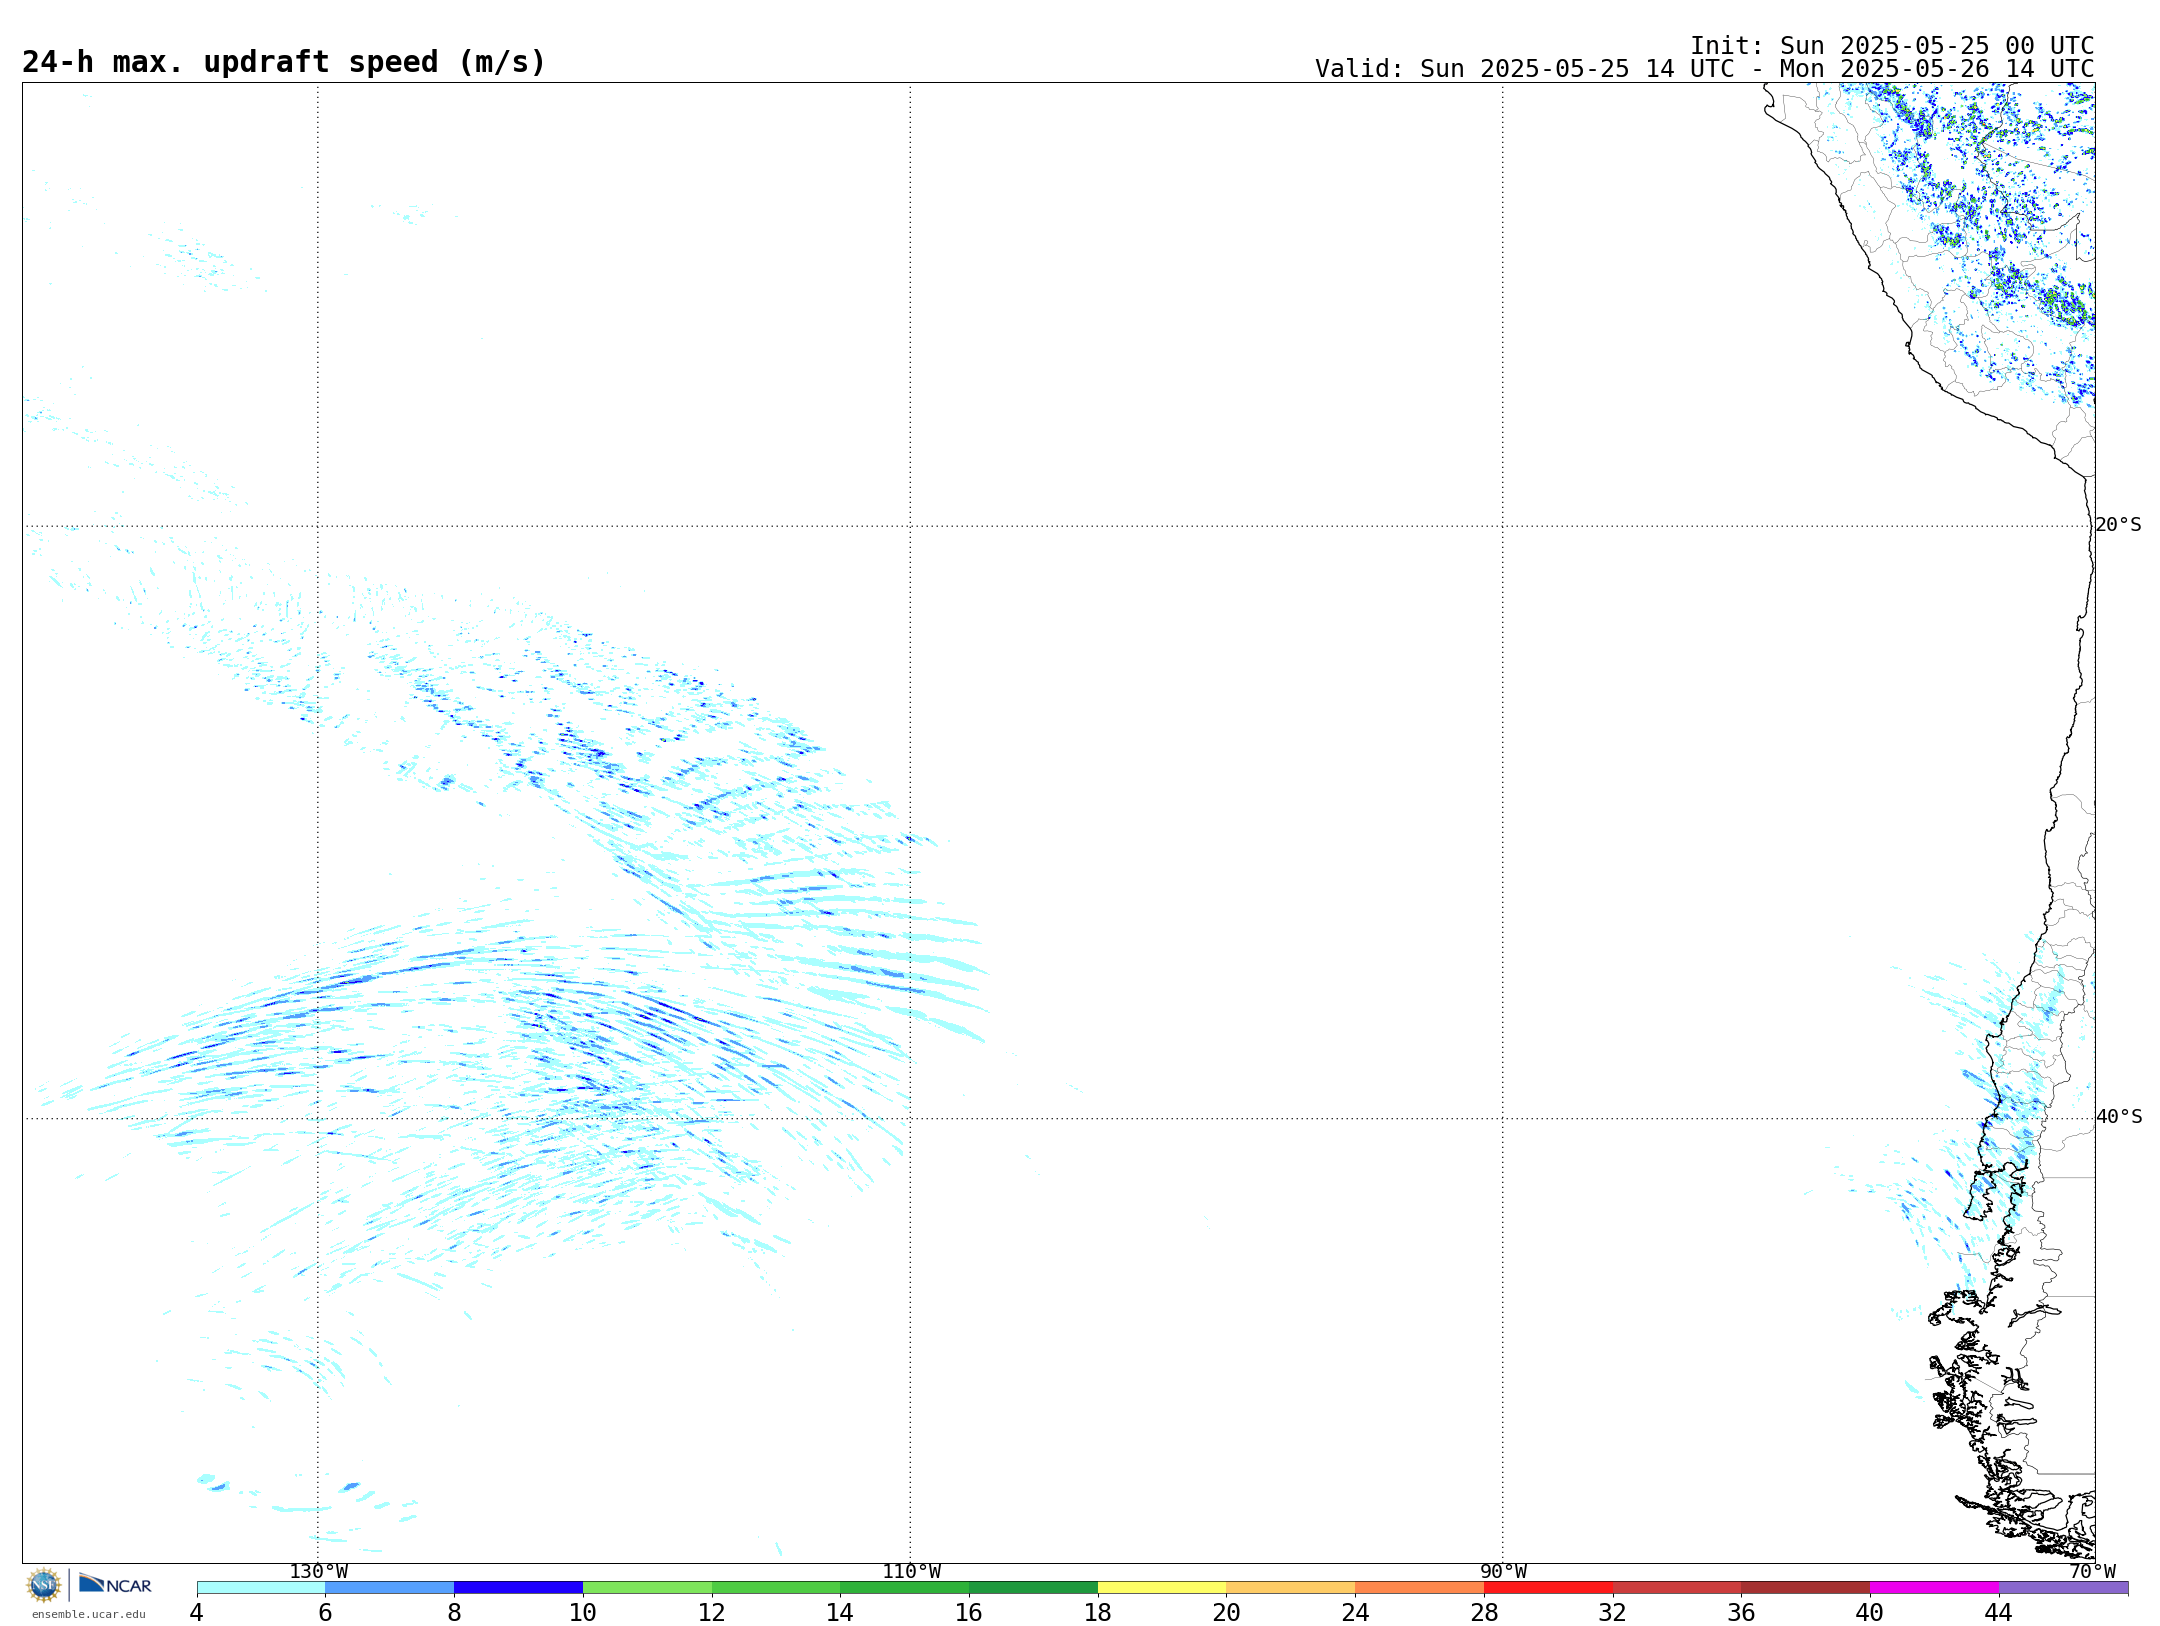Click the 110°W longitude label

[911, 1572]
